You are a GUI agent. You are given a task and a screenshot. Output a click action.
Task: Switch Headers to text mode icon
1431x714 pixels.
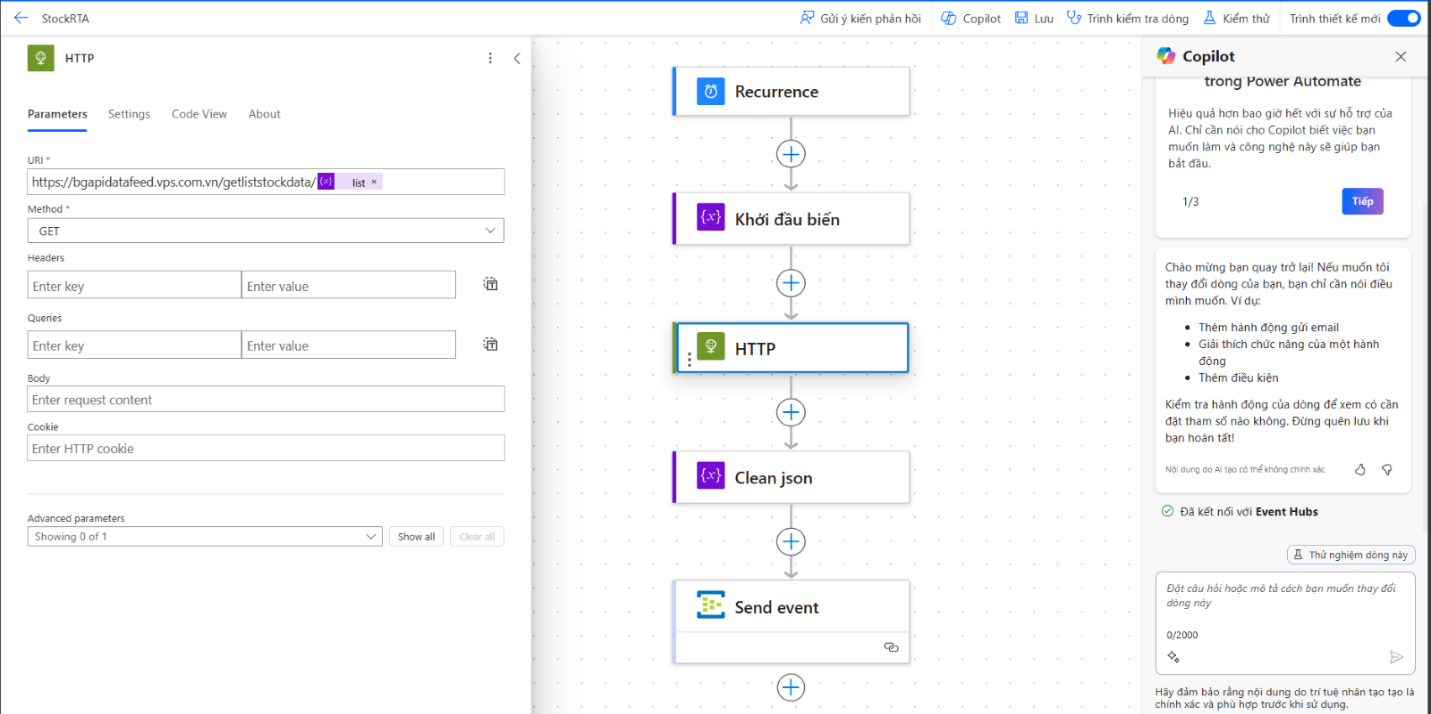pyautogui.click(x=491, y=285)
